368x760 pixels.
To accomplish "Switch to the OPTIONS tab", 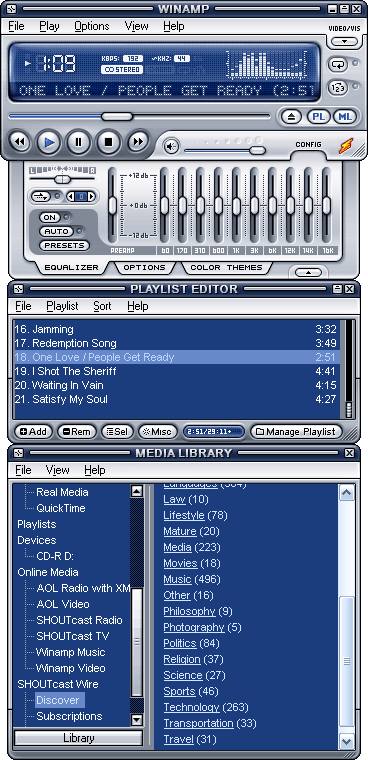I will 144,267.
